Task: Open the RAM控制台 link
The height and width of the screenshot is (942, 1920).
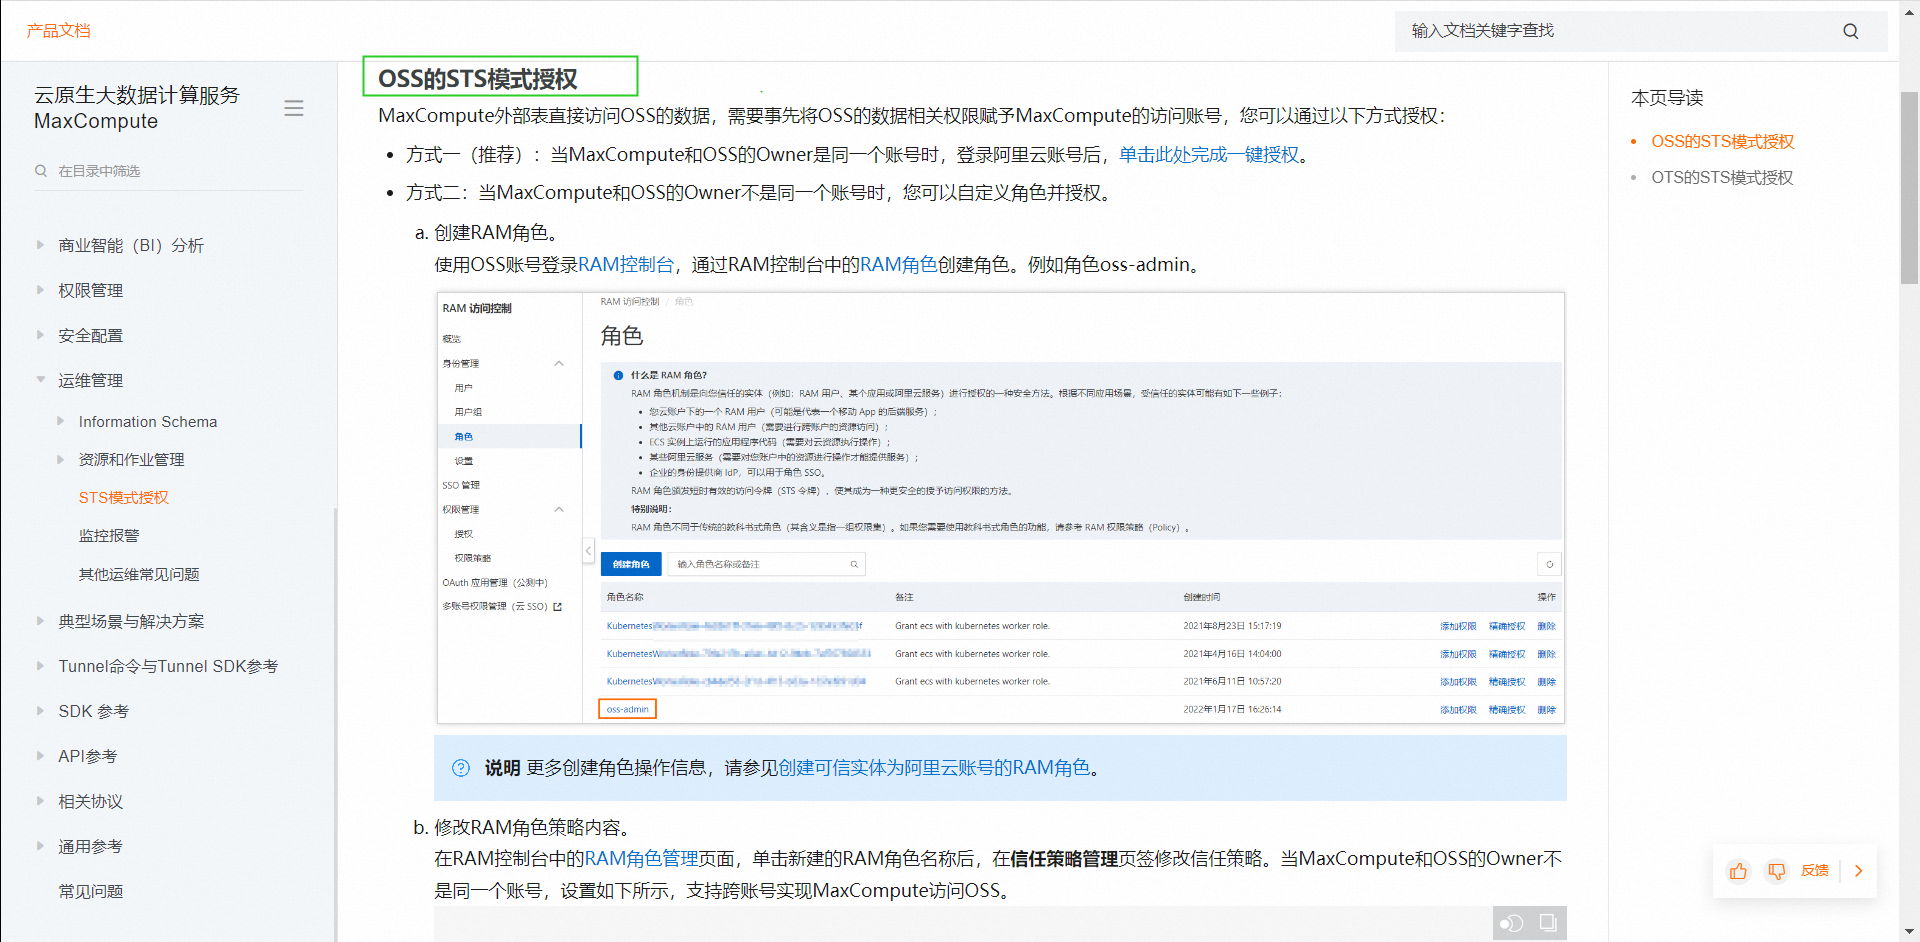Action: (x=625, y=265)
